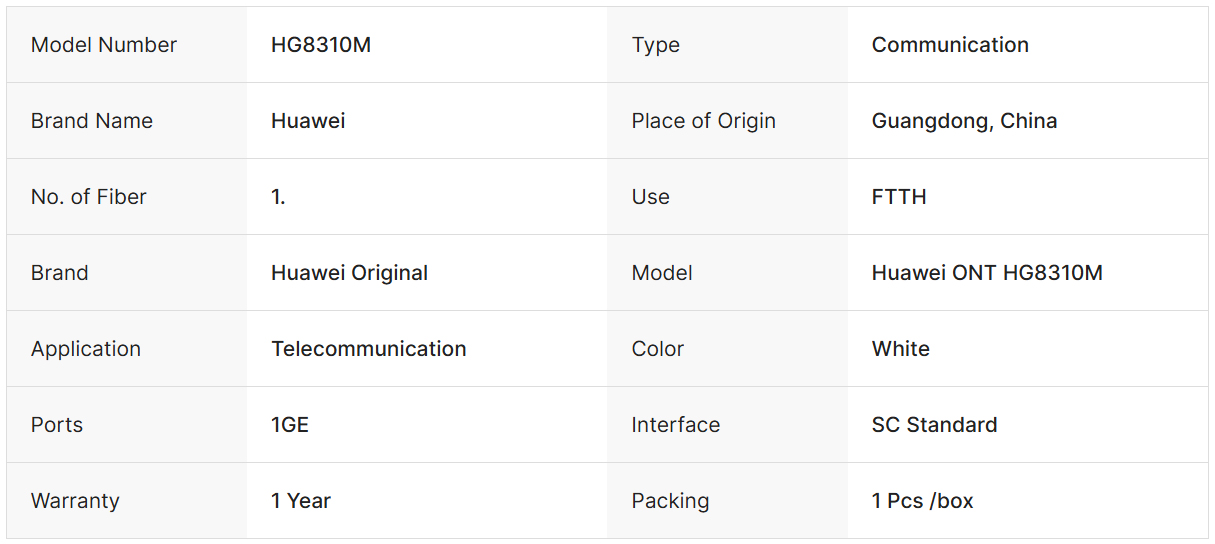Select the SC Standard interface value
Viewport: 1215px width, 544px height.
click(934, 425)
